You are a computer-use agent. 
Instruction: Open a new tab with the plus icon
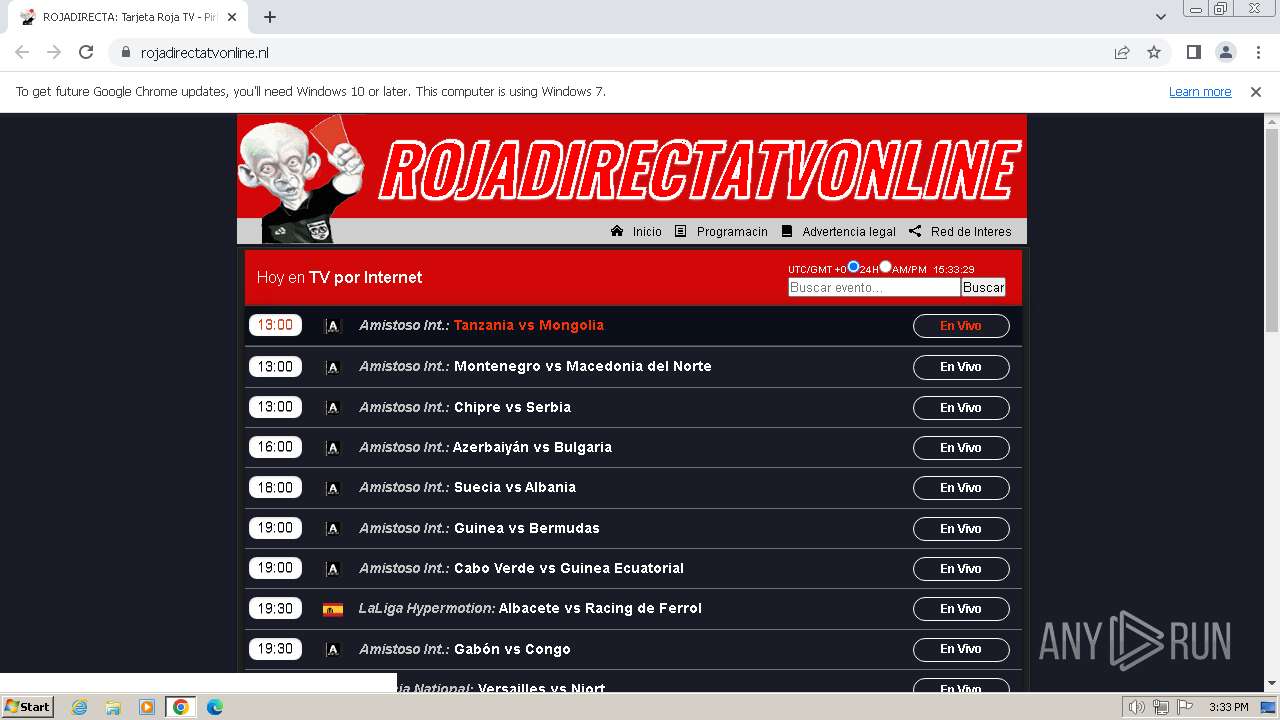click(270, 17)
